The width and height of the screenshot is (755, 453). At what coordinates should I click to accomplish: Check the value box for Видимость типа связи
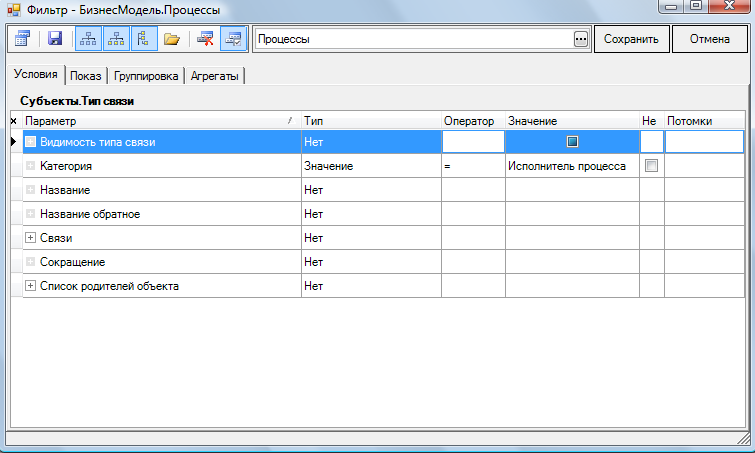click(573, 142)
